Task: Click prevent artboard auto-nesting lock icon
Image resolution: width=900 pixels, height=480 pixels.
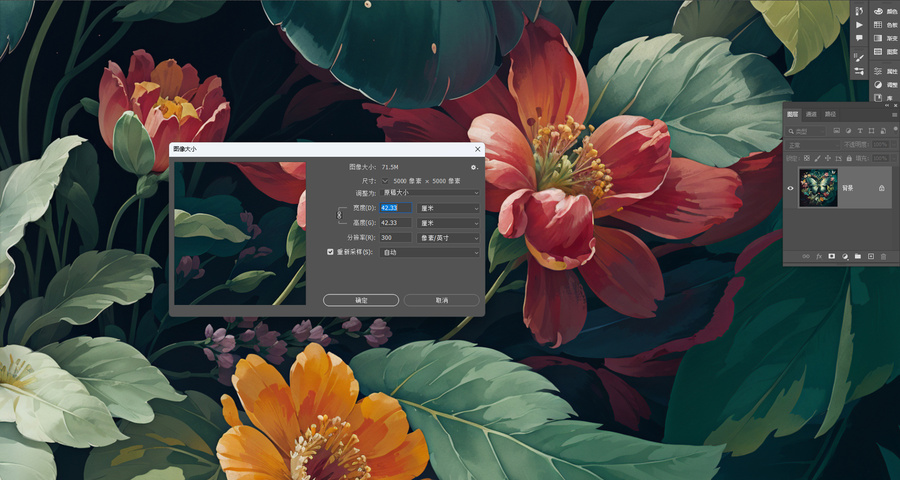Action: tap(837, 158)
